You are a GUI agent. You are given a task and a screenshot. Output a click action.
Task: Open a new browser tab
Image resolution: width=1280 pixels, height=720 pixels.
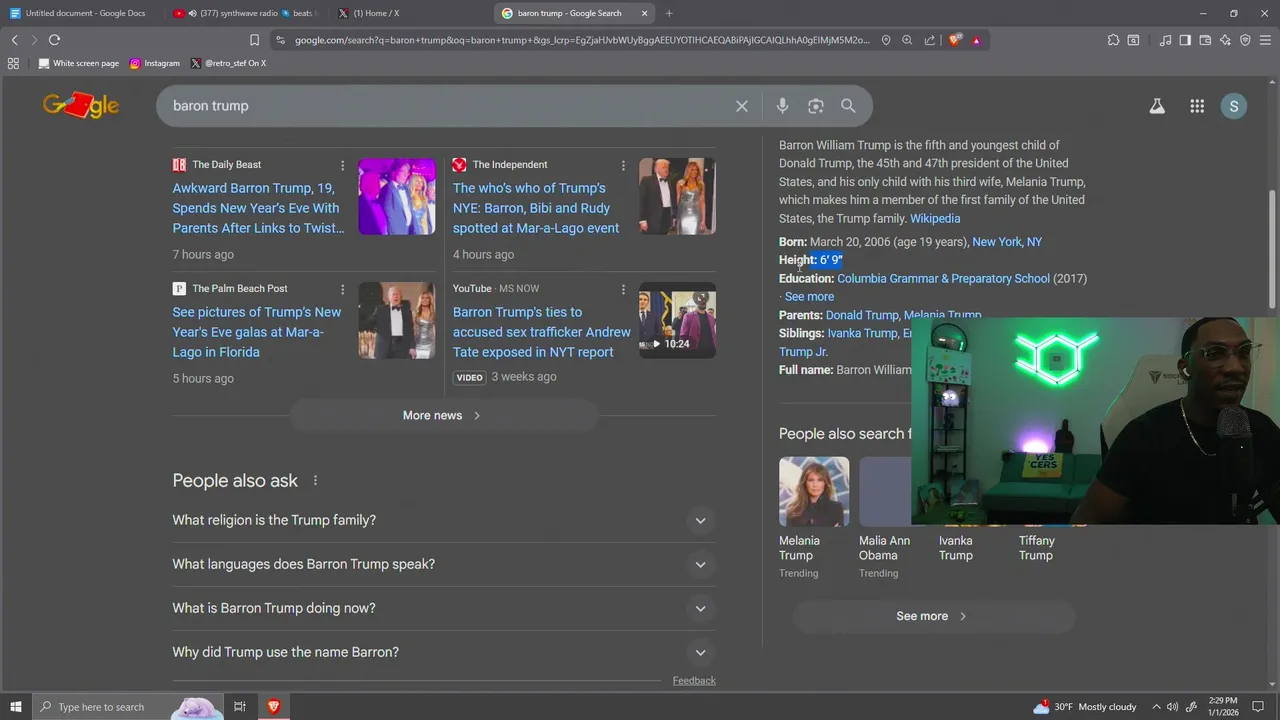[669, 13]
